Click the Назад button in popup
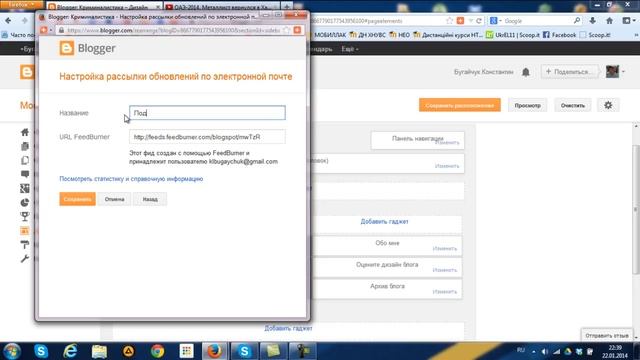This screenshot has width=640, height=360. [x=150, y=199]
